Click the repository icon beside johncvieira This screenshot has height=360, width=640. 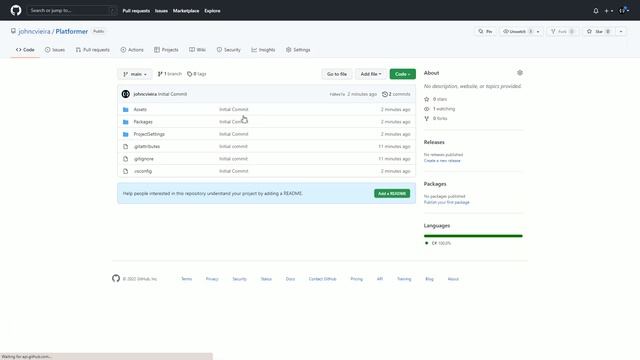click(x=13, y=31)
